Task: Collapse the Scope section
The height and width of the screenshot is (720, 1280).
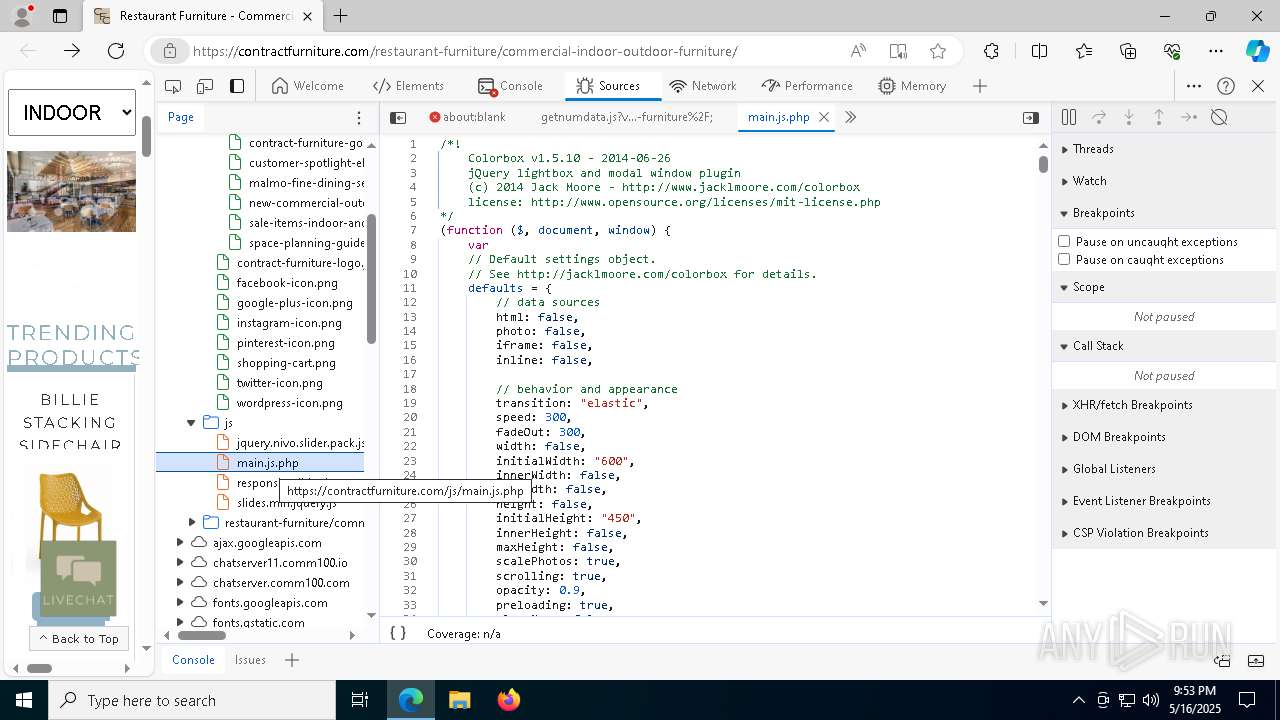Action: pos(1164,287)
